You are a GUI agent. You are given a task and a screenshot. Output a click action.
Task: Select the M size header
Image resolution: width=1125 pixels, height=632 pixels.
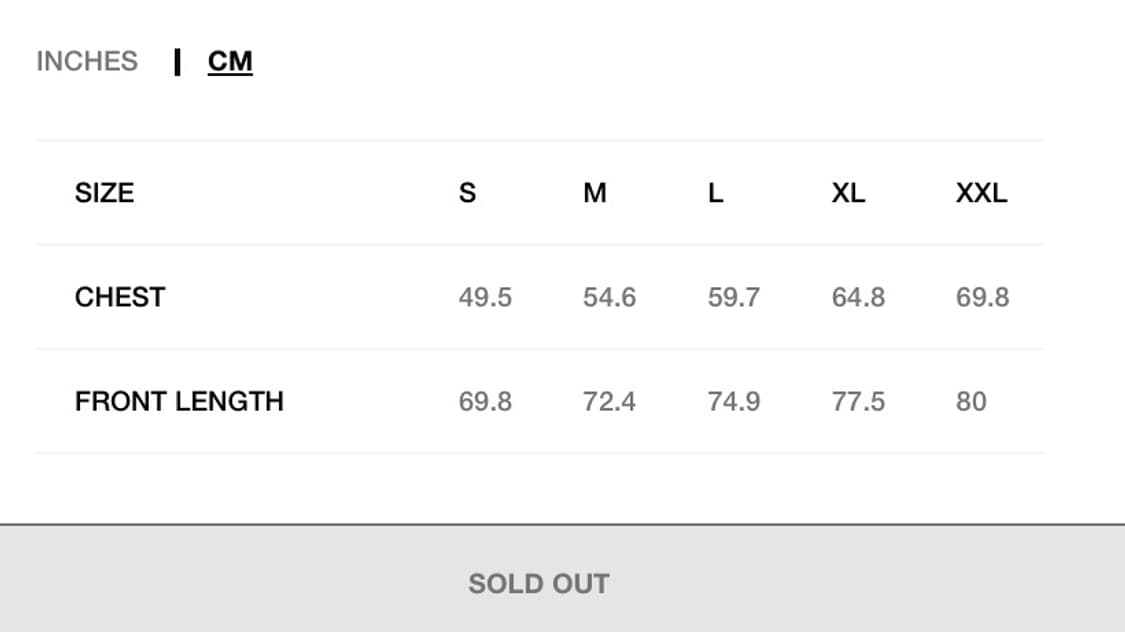tap(595, 193)
